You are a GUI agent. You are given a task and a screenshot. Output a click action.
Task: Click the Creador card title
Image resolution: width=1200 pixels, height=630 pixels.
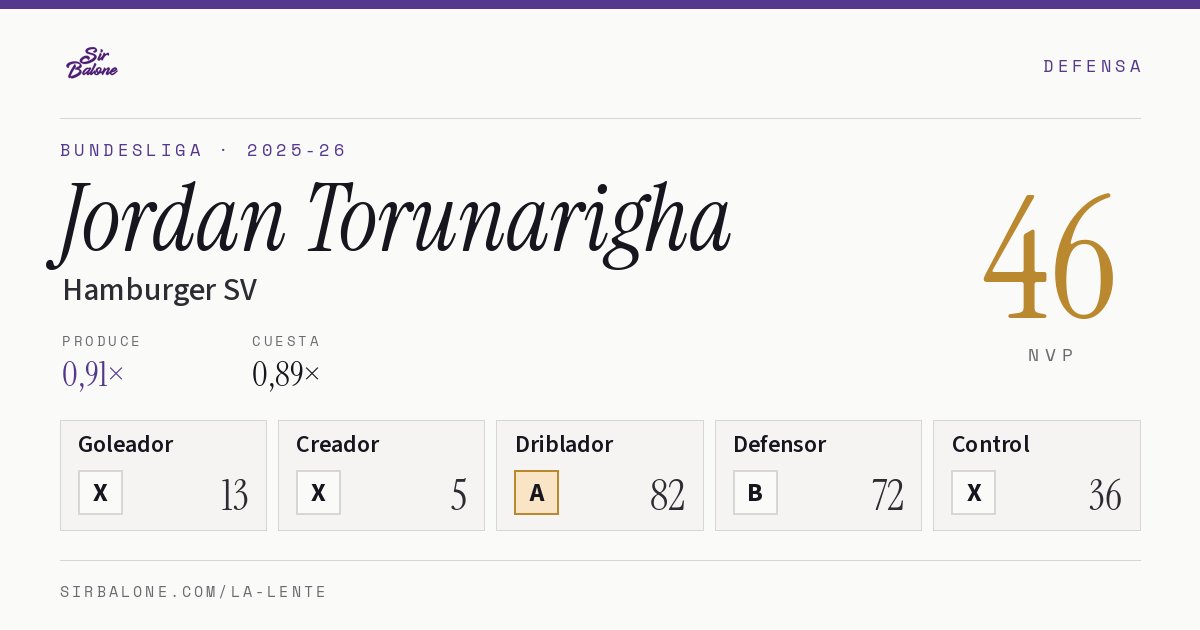338,444
